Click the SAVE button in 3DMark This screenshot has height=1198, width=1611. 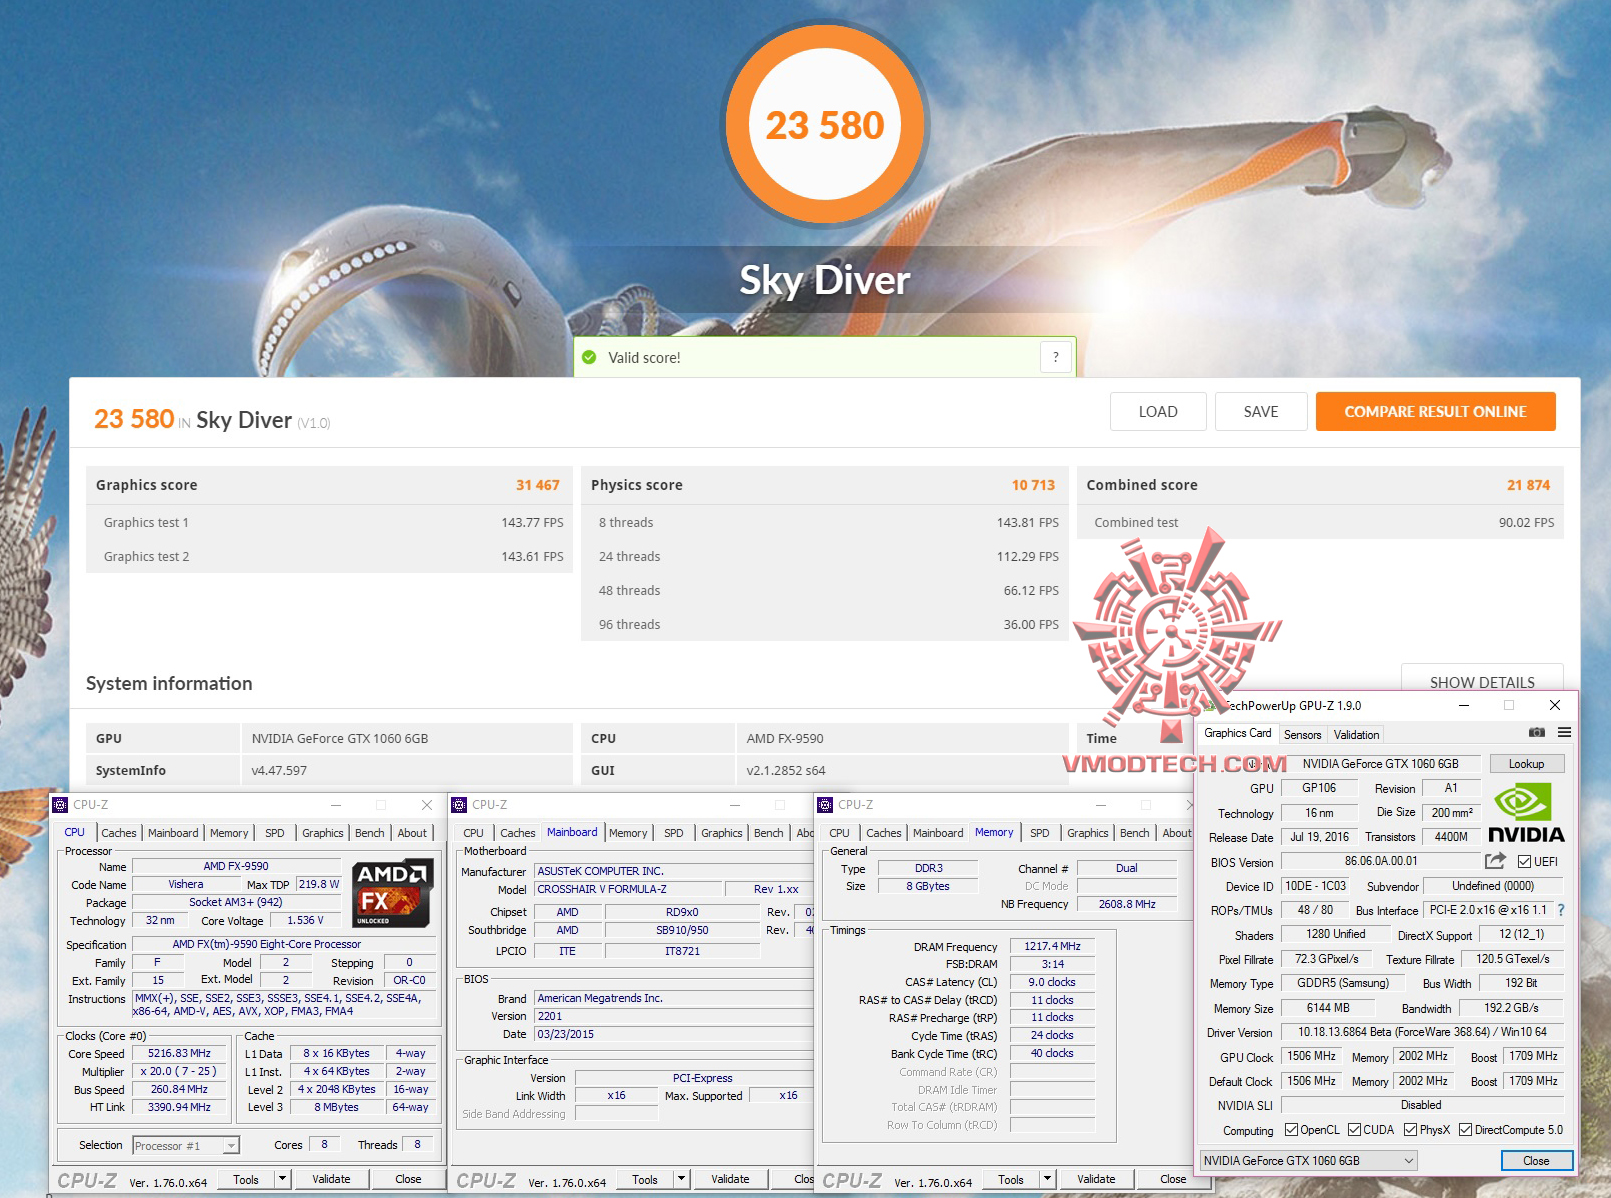(1261, 412)
